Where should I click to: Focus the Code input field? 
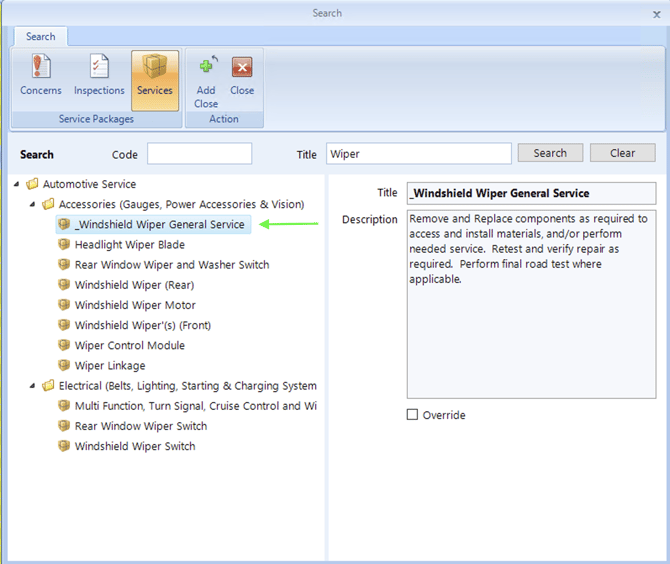(200, 153)
